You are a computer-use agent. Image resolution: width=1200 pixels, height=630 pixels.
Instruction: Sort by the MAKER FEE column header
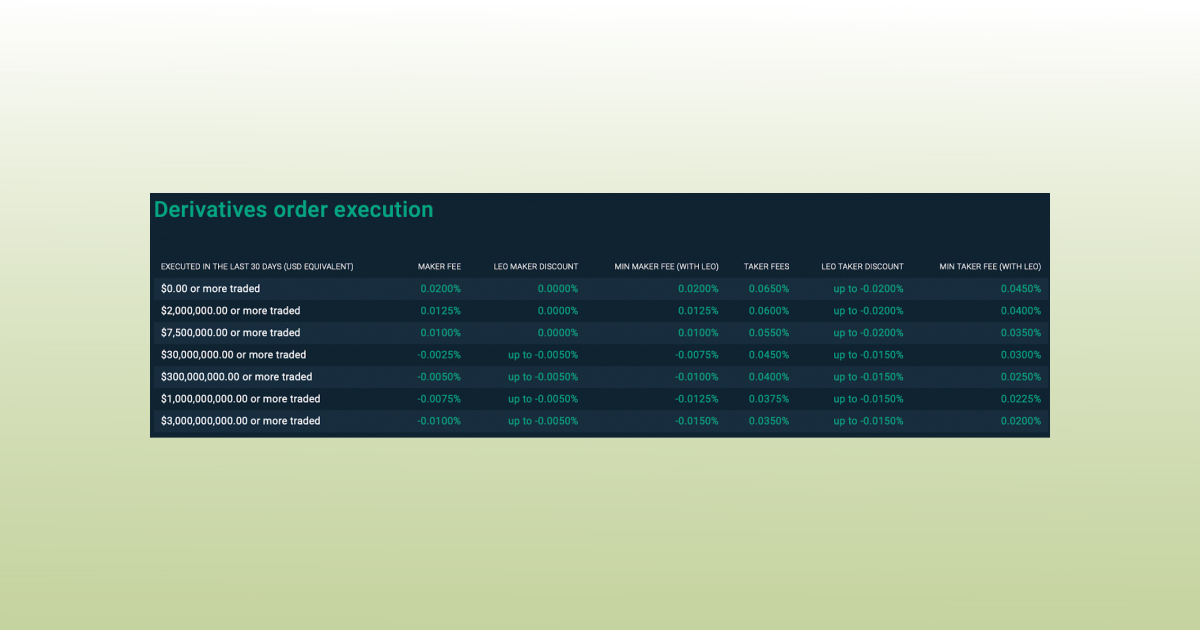(x=439, y=266)
